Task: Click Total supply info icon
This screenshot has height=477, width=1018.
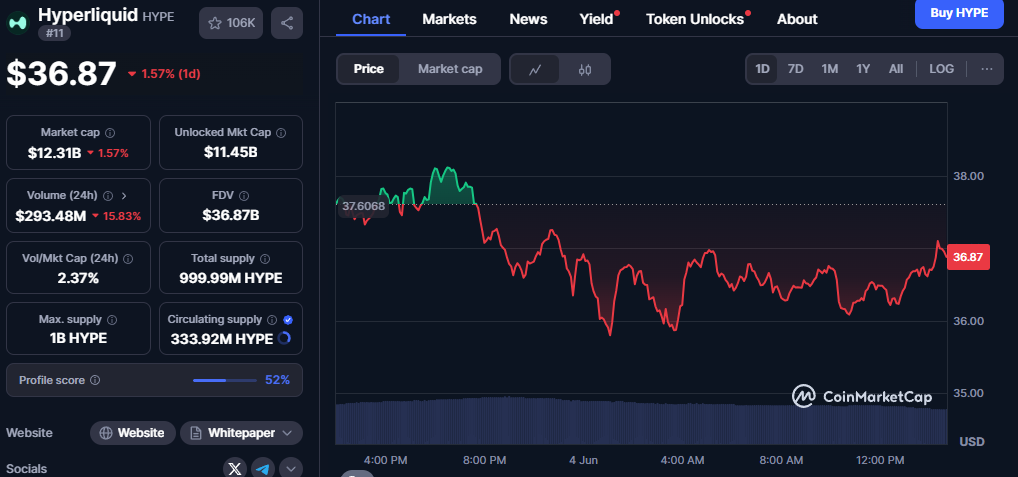Action: [265, 258]
